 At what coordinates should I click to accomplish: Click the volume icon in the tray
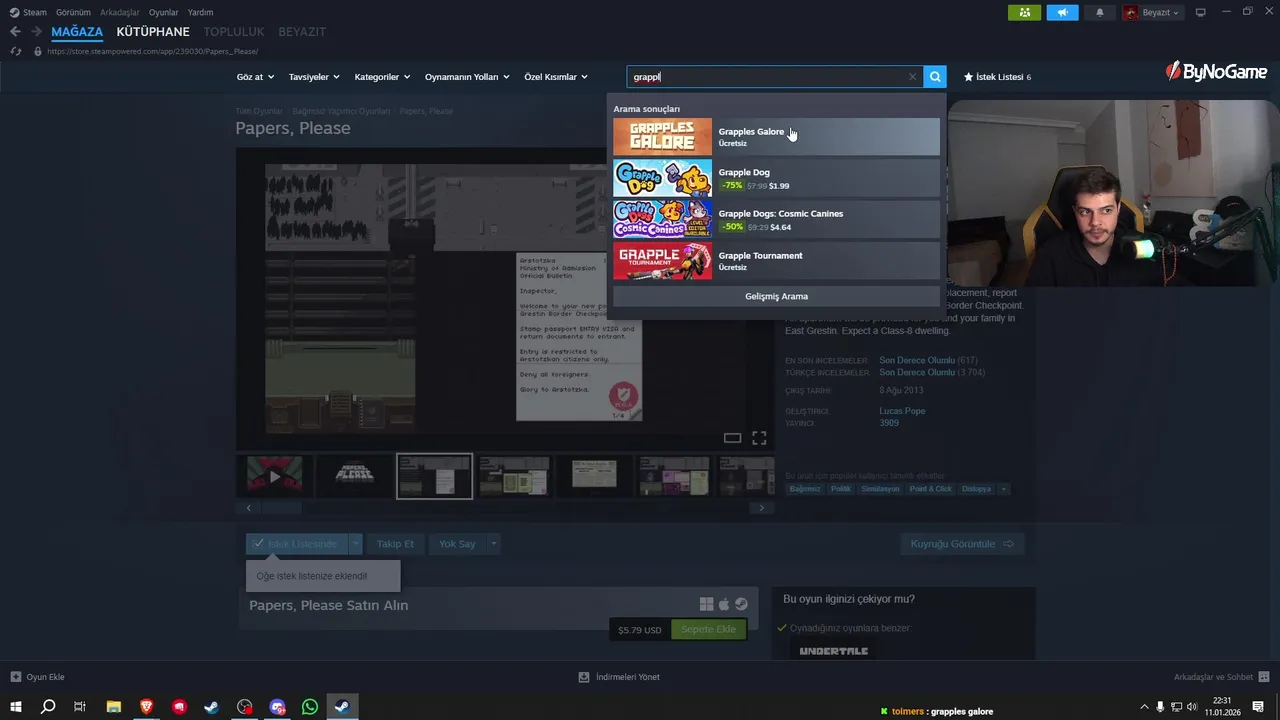point(1191,707)
